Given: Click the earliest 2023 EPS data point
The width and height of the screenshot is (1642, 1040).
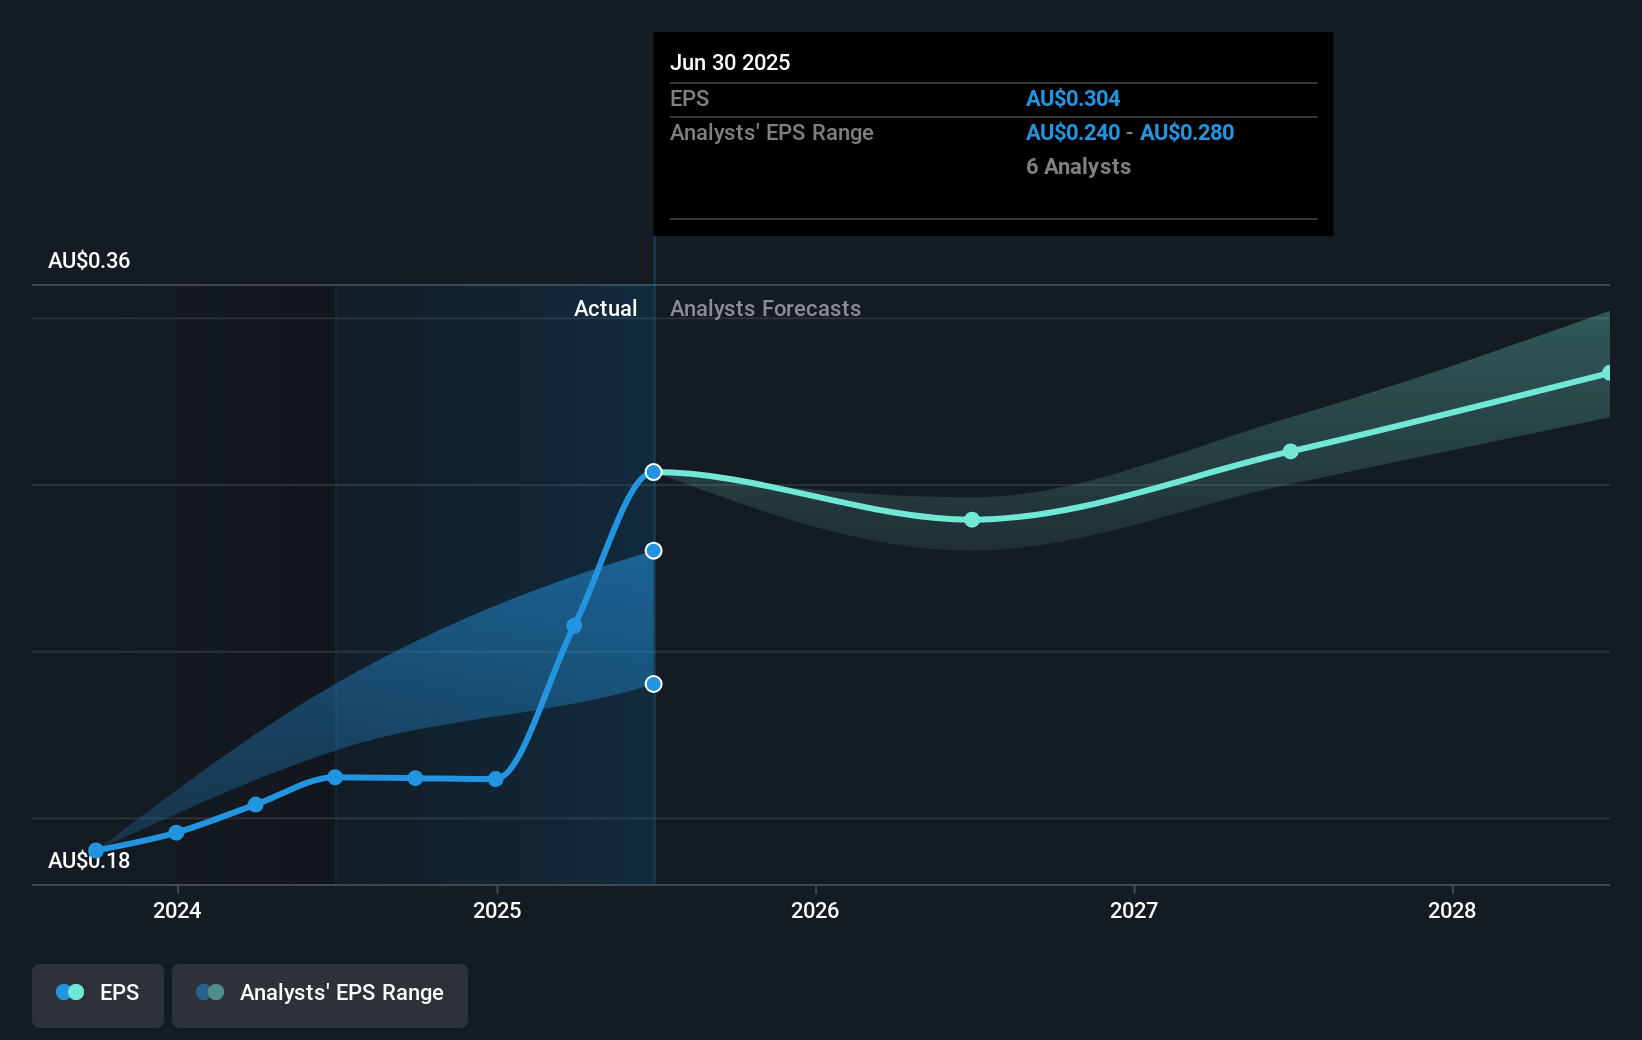Looking at the screenshot, I should click(95, 849).
